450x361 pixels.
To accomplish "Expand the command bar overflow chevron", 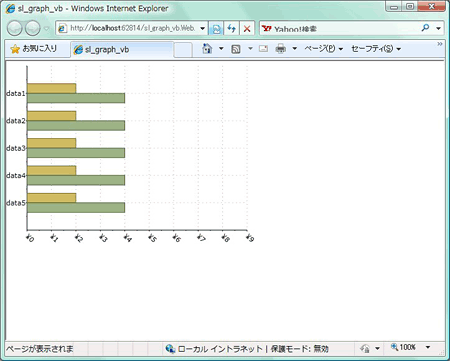I will coord(440,44).
